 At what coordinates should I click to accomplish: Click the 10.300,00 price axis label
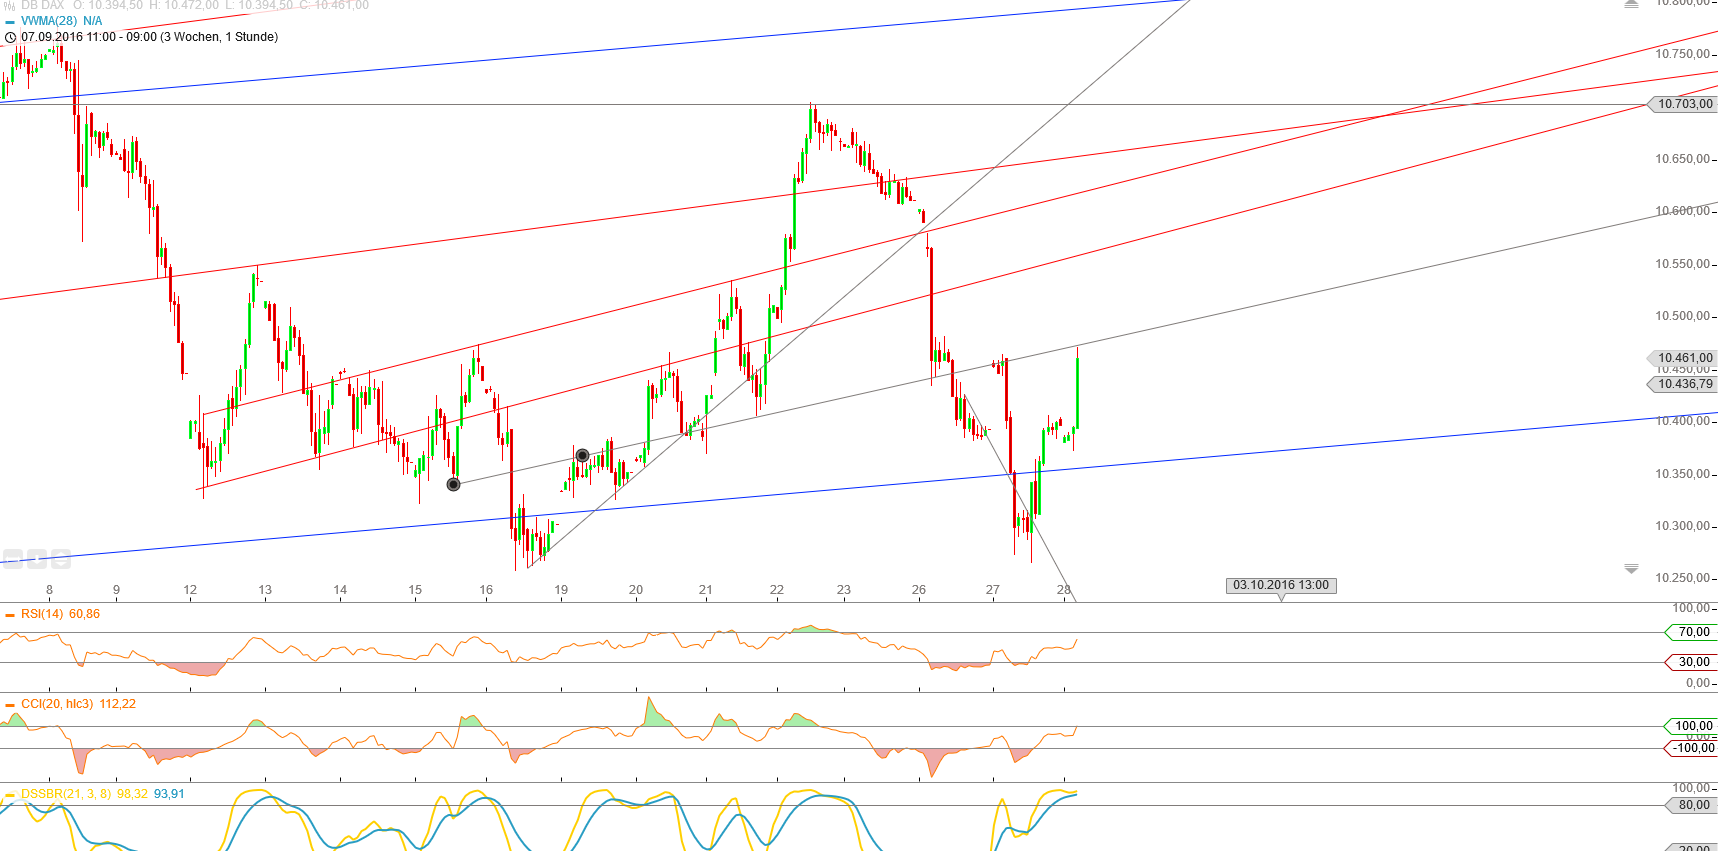pos(1682,526)
